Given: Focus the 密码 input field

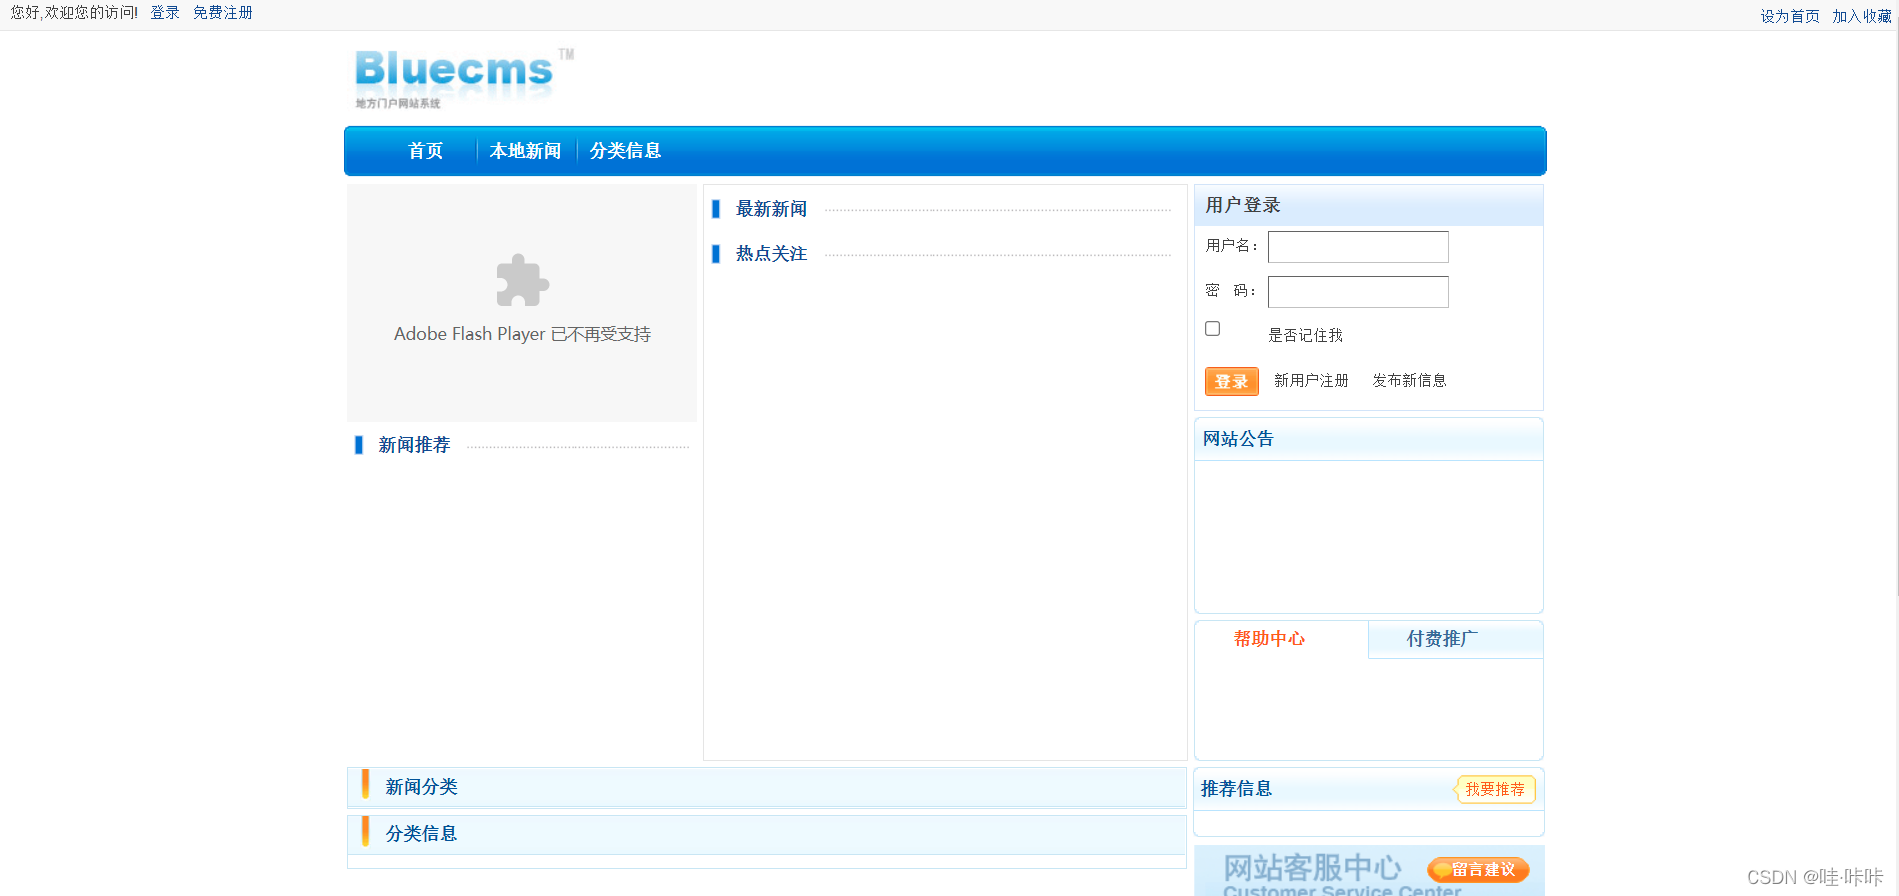Looking at the screenshot, I should click(1358, 292).
